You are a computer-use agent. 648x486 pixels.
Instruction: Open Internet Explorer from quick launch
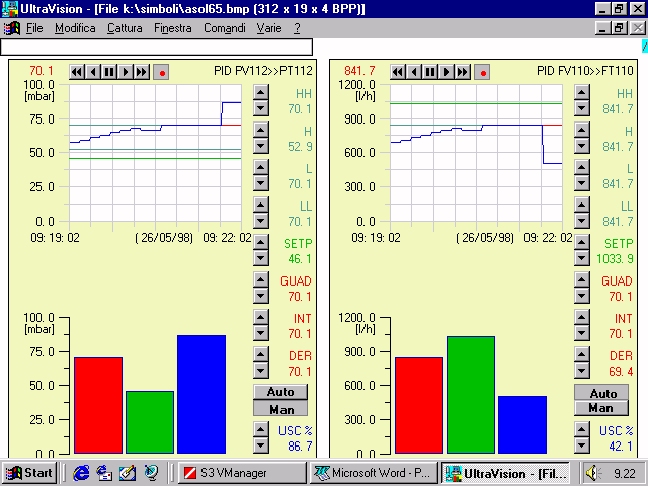(81, 473)
